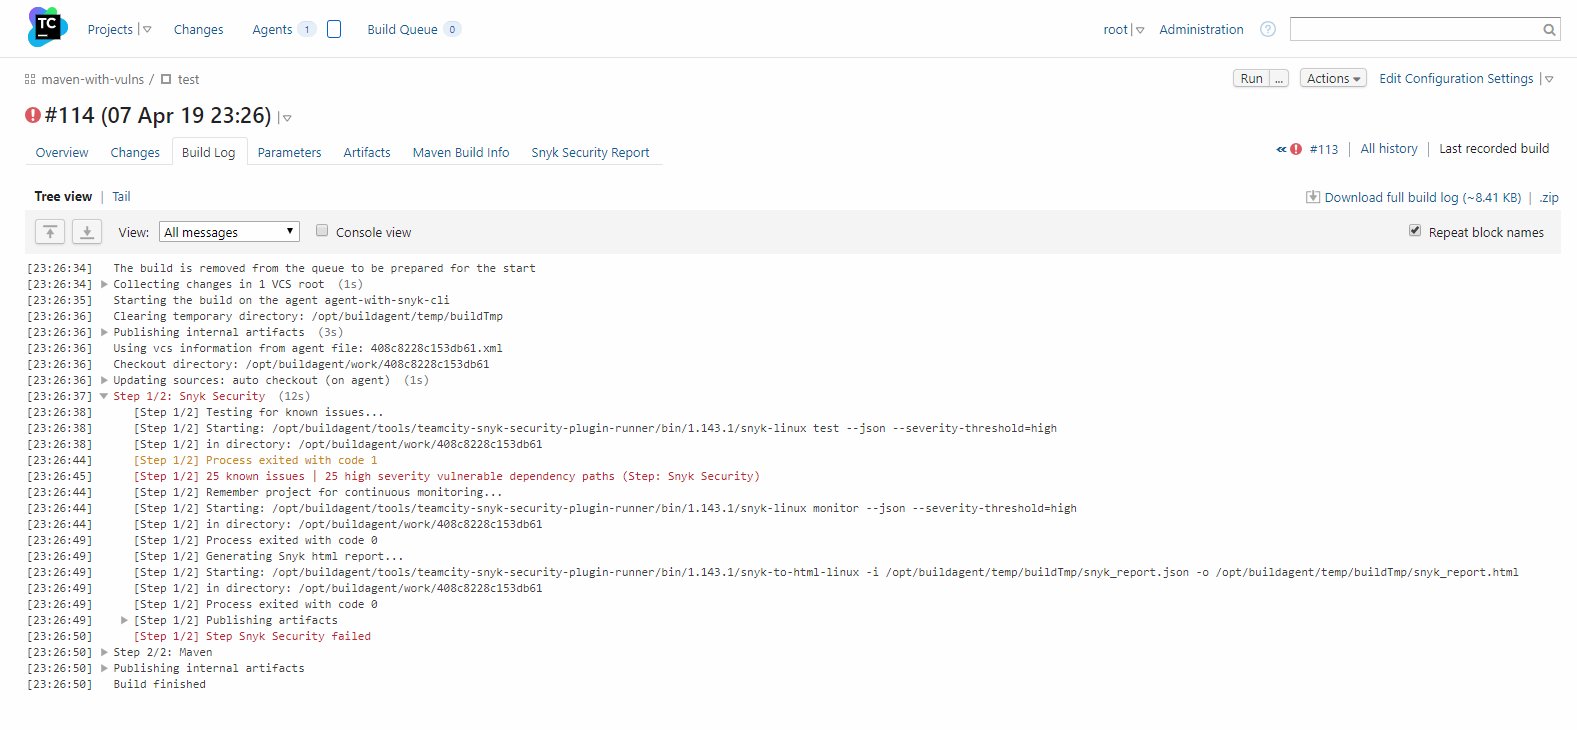Open the Build Queue page
Image resolution: width=1577 pixels, height=730 pixels.
pyautogui.click(x=402, y=29)
